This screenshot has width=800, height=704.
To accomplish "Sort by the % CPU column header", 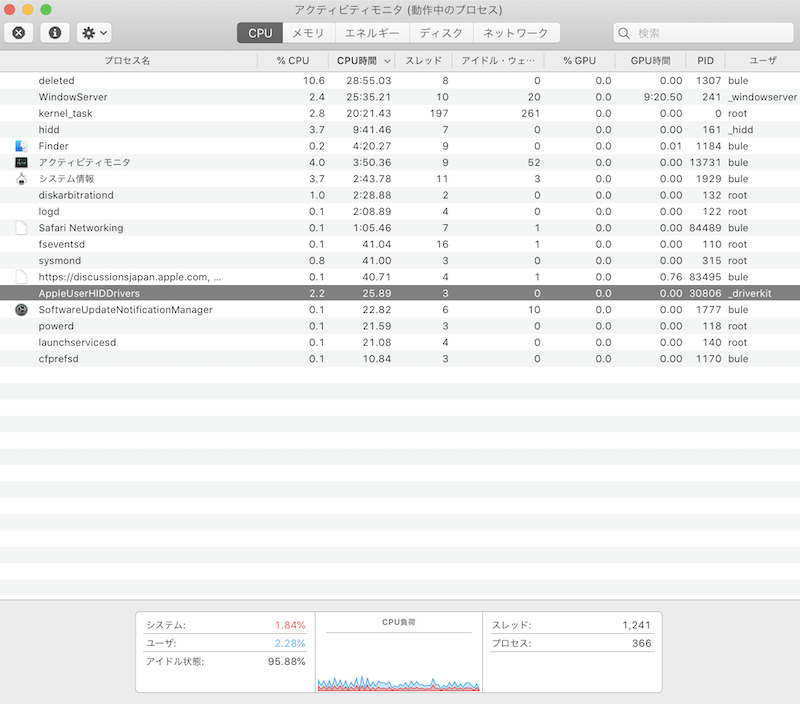I will [x=292, y=61].
